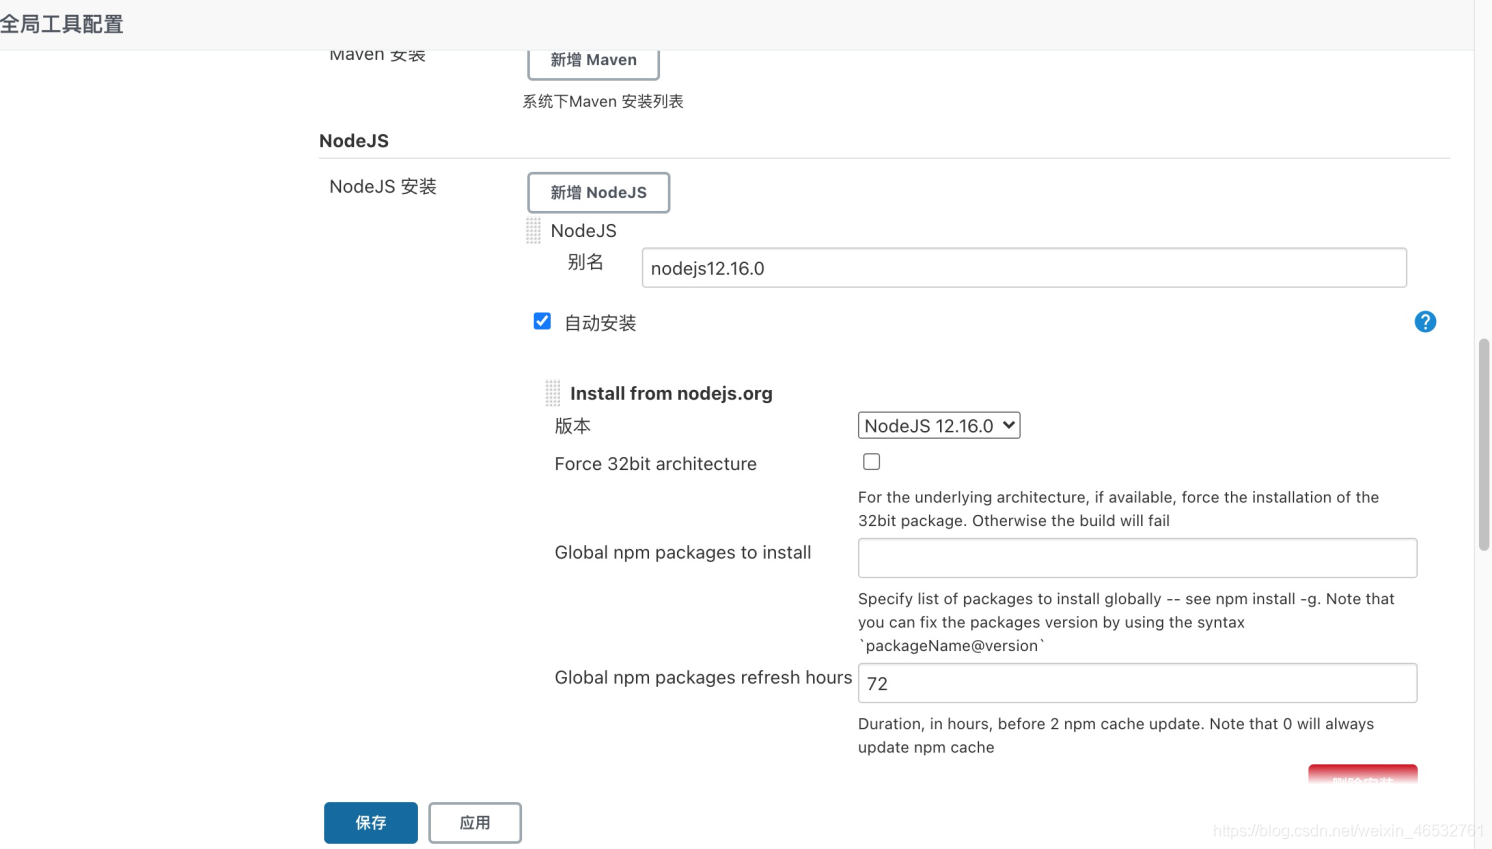
Task: Click the 'Install from nodejs.org' heading text
Action: 671,393
